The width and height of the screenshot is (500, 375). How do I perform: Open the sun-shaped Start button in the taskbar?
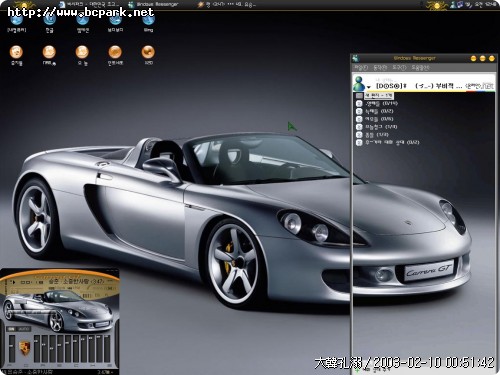[x=24, y=5]
